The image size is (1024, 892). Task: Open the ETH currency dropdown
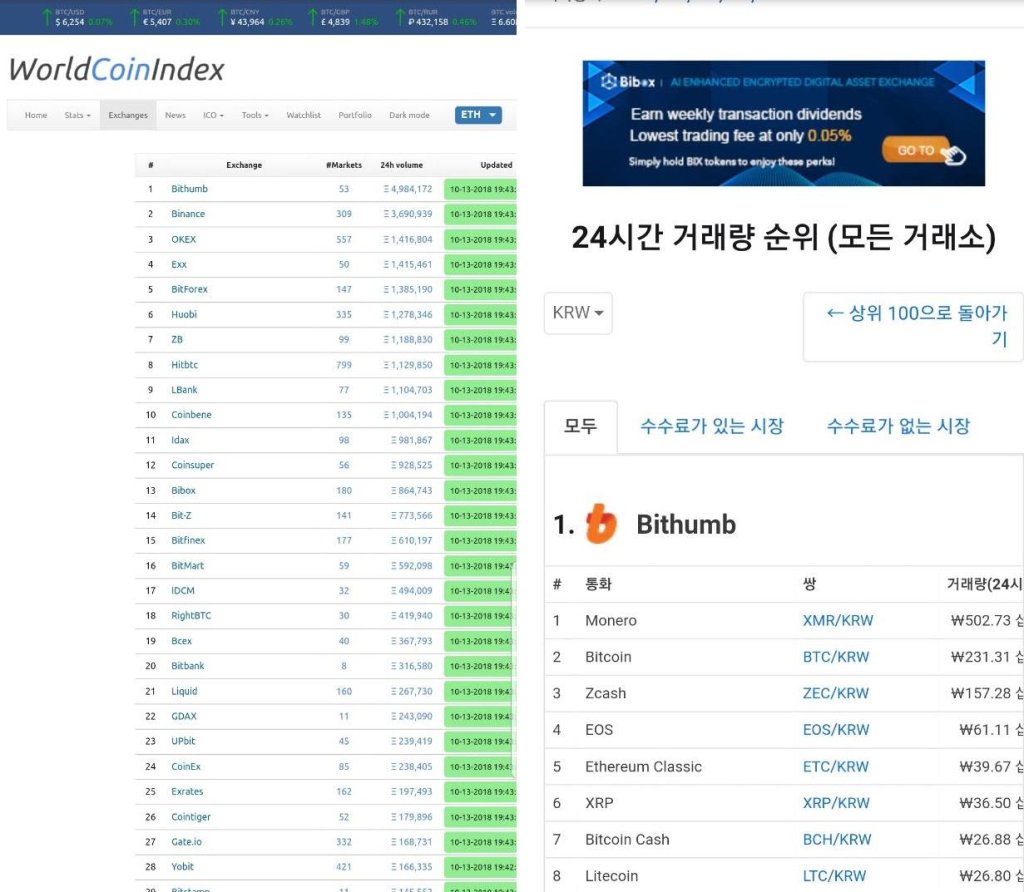coord(478,115)
